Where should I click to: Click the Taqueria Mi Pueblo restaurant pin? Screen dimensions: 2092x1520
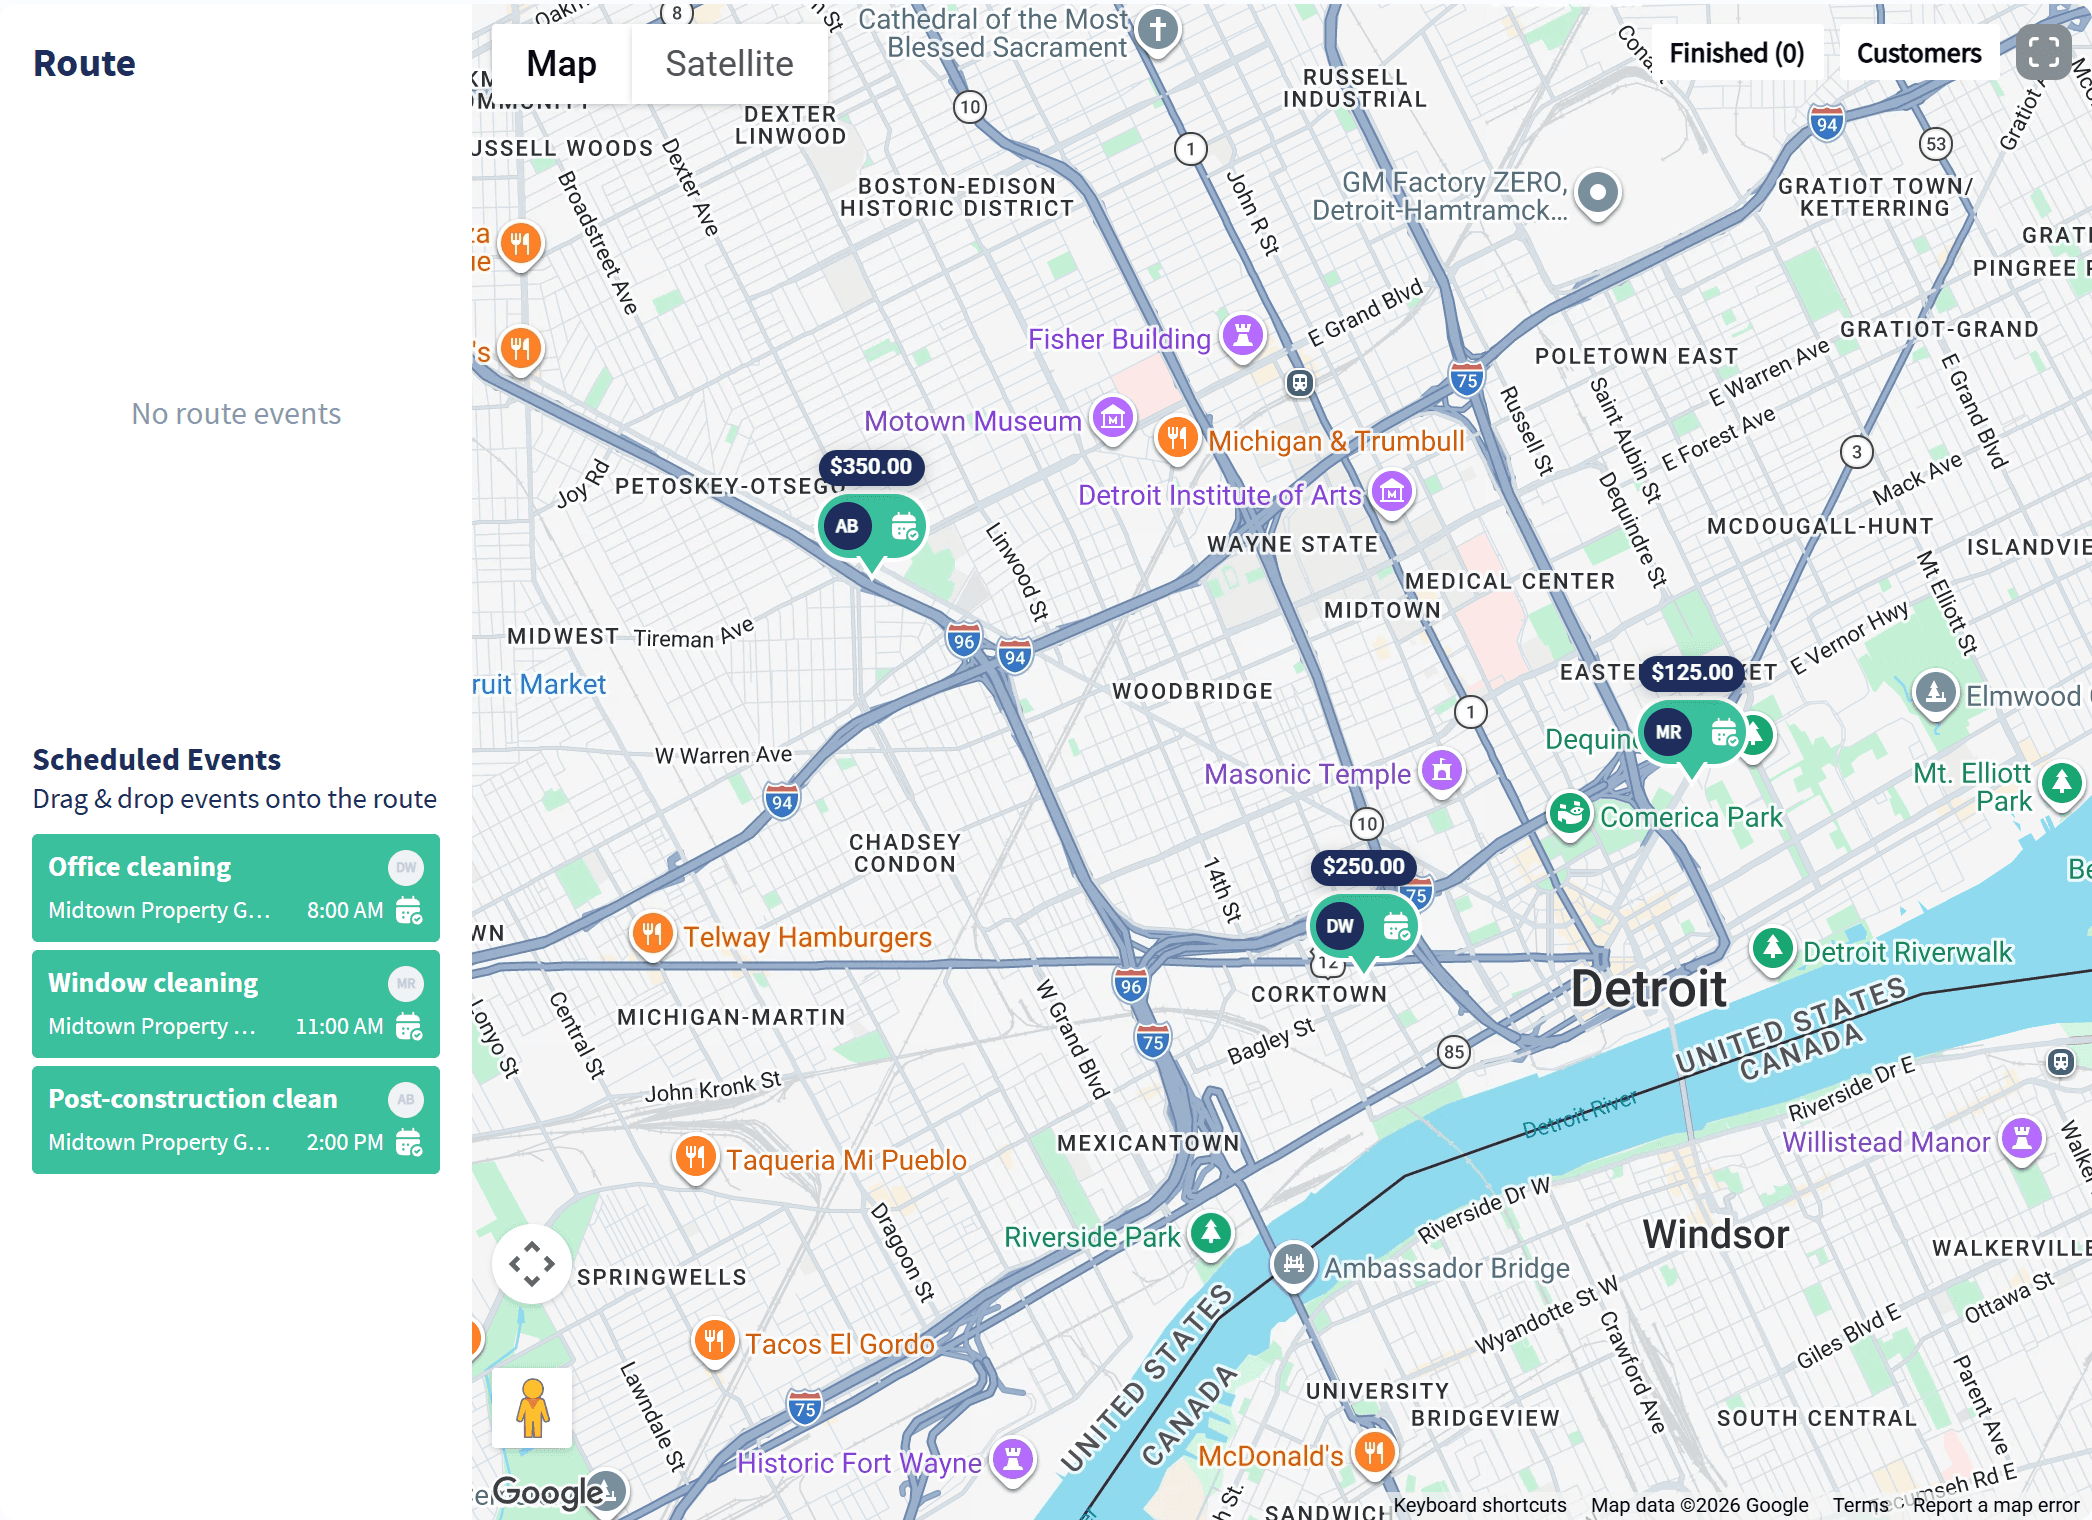(x=695, y=1157)
